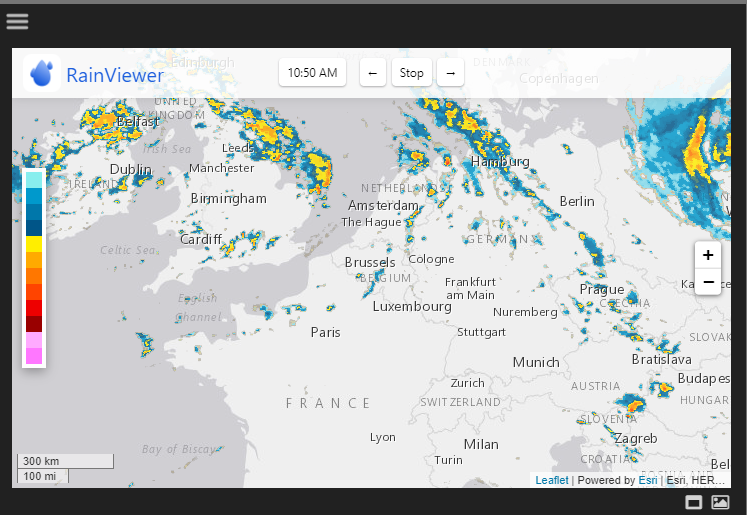Click the Milan city label
This screenshot has height=515, width=747.
point(481,444)
